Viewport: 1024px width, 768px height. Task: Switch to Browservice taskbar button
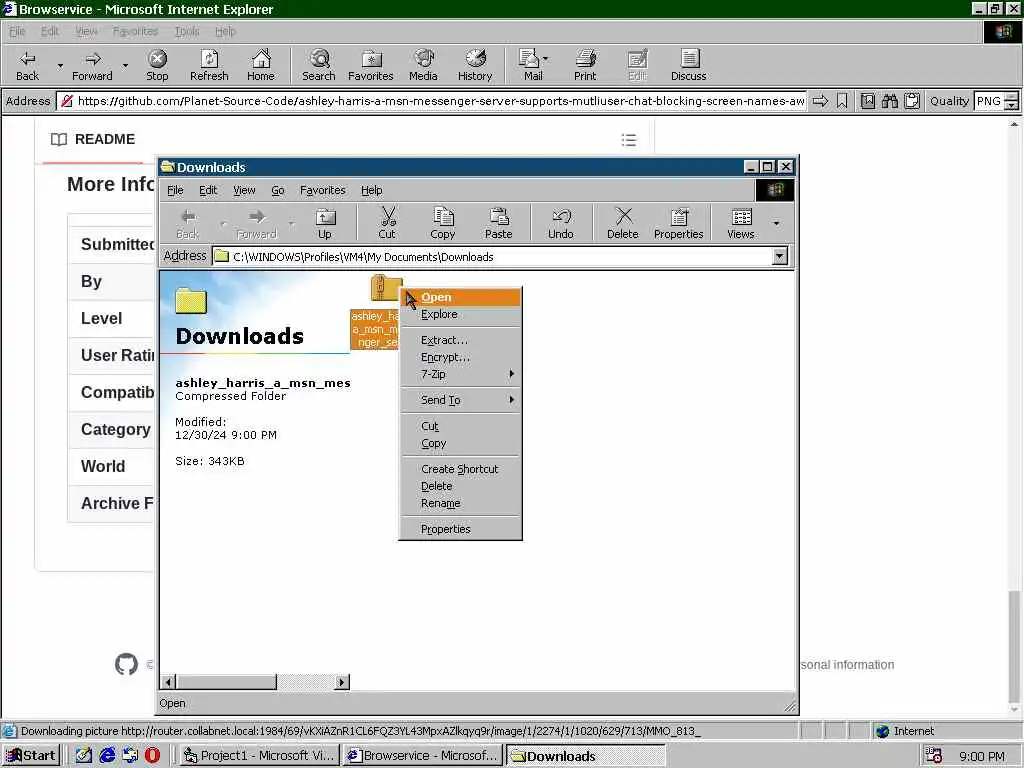click(x=423, y=755)
